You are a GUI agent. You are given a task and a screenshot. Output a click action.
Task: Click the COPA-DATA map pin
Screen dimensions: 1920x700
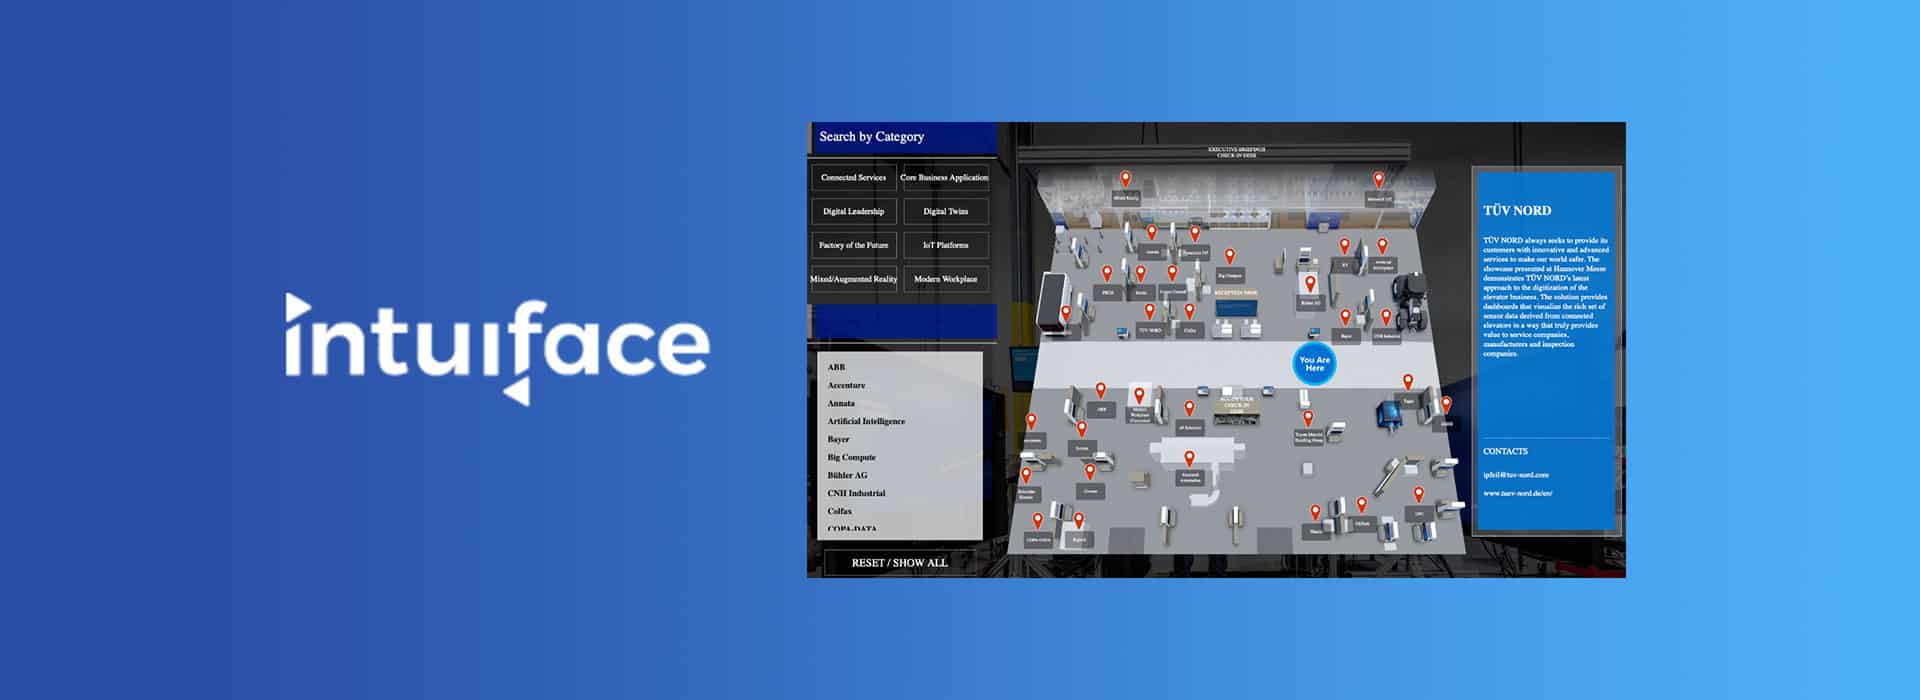(x=1038, y=521)
